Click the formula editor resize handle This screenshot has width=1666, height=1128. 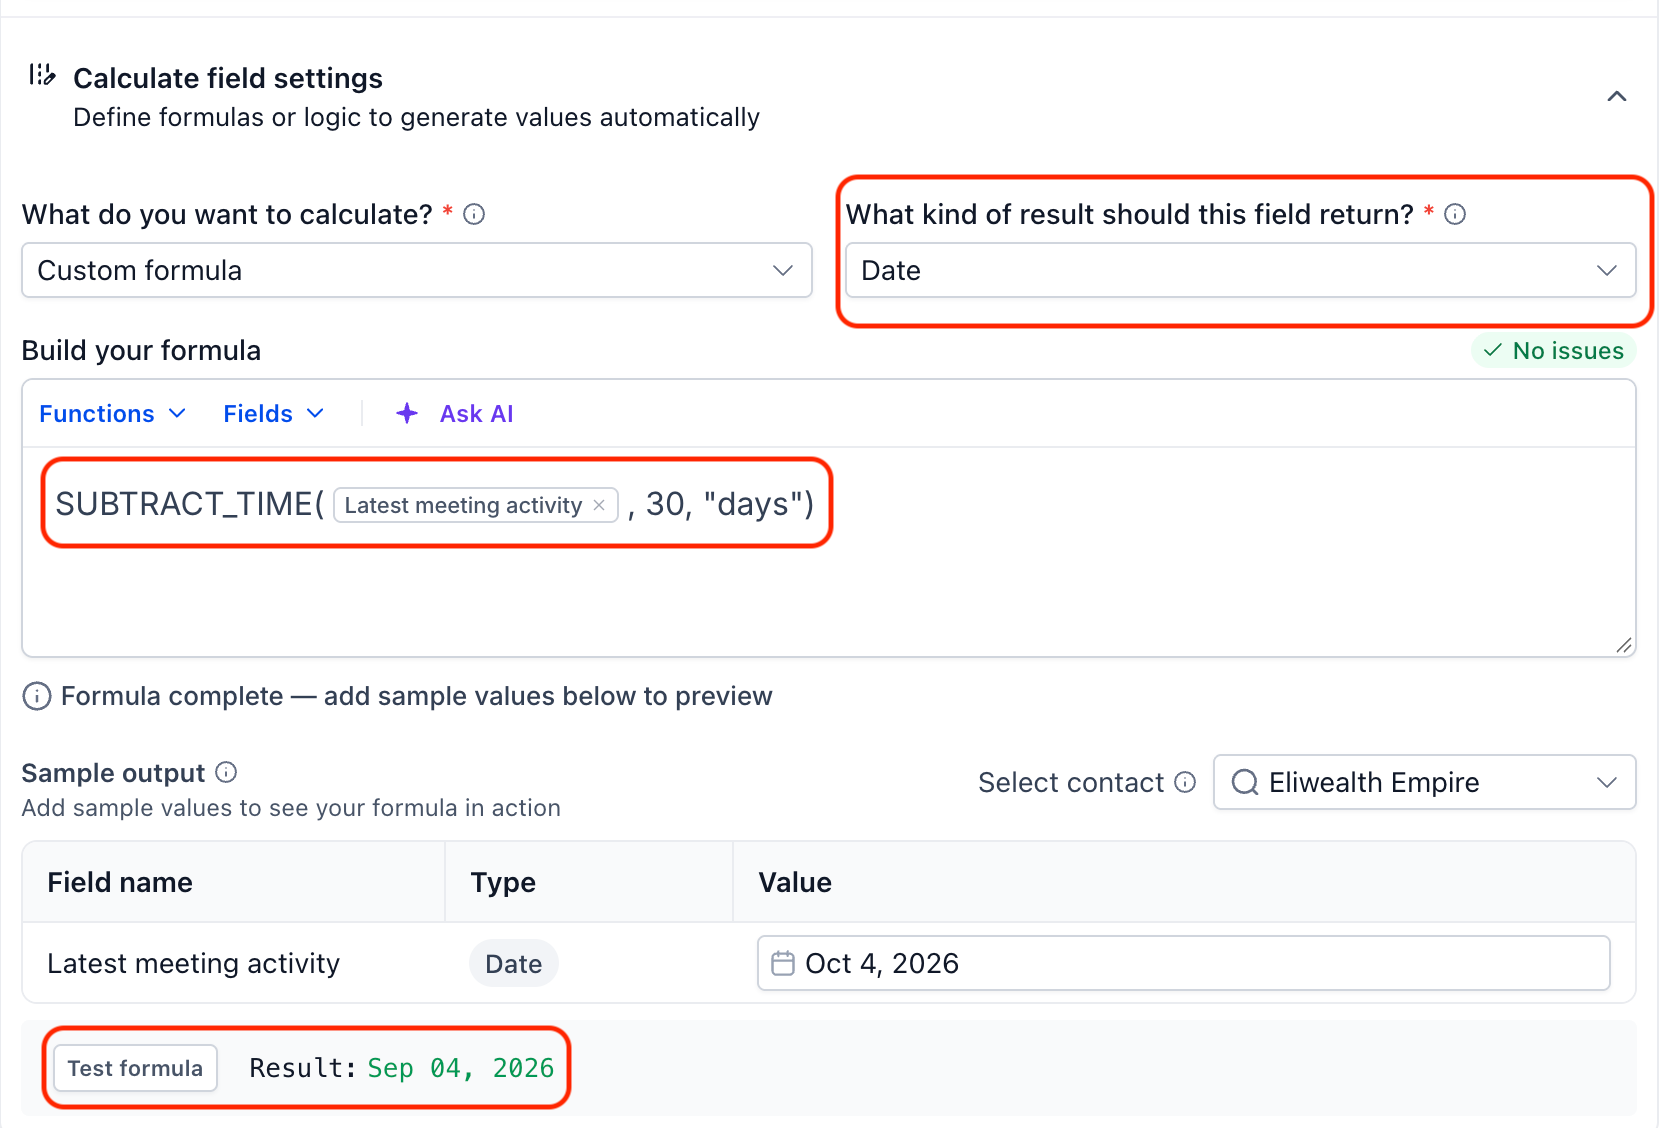click(1624, 646)
